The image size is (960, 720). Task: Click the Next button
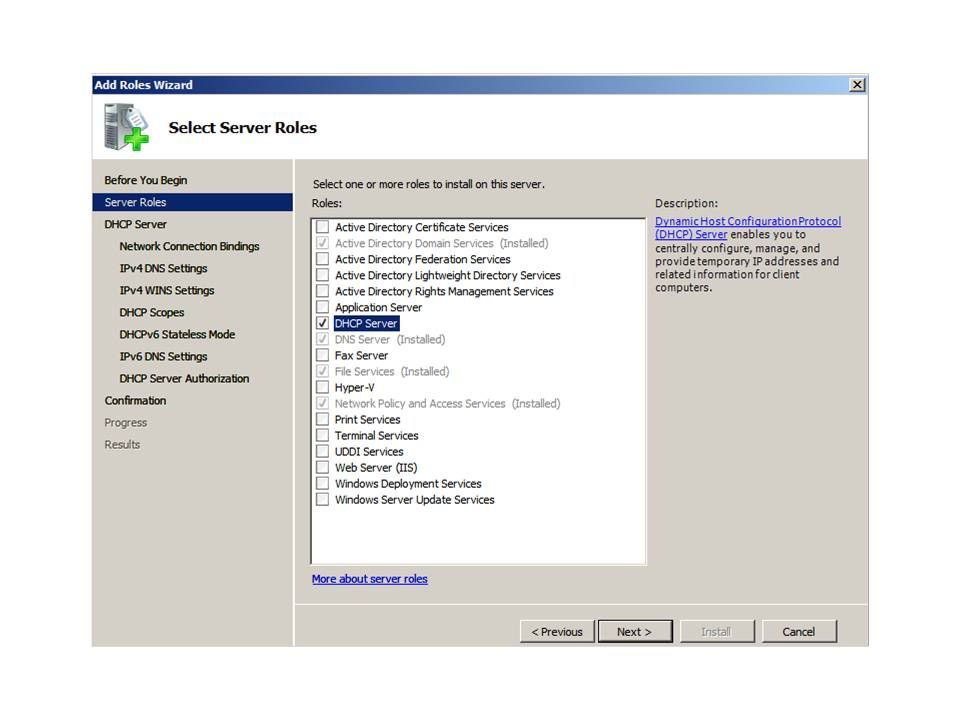pyautogui.click(x=634, y=631)
